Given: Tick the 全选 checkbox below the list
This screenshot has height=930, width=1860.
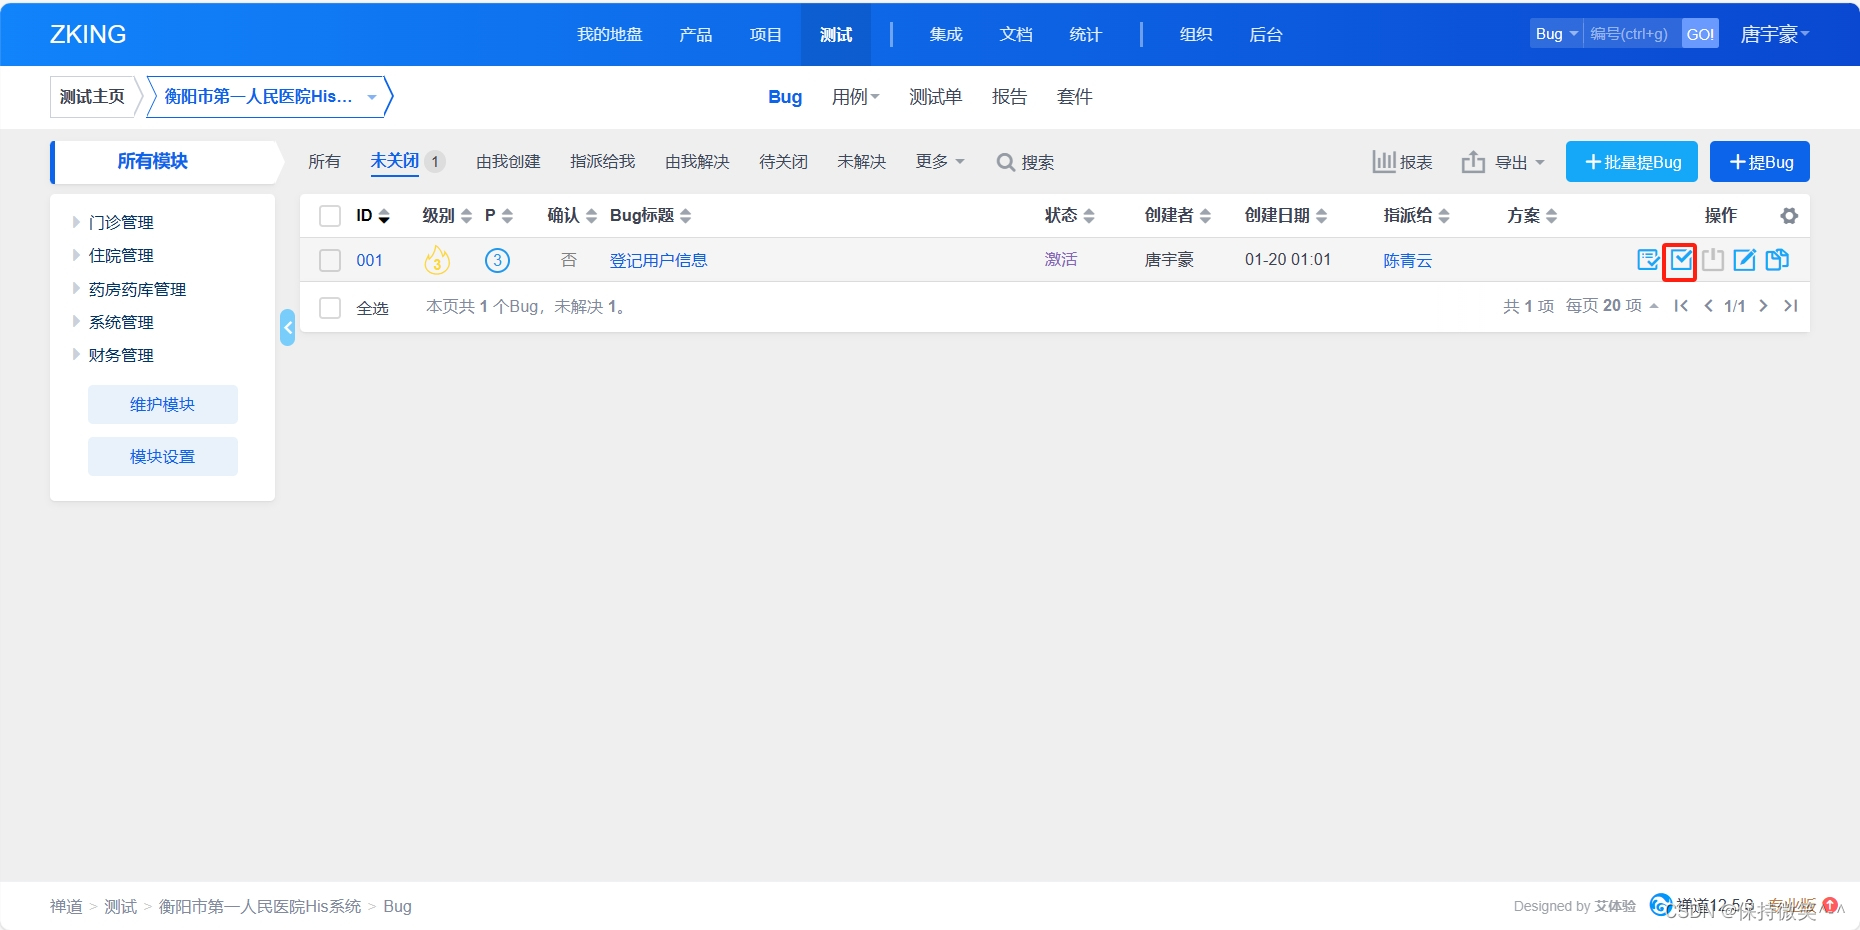Looking at the screenshot, I should tap(330, 308).
